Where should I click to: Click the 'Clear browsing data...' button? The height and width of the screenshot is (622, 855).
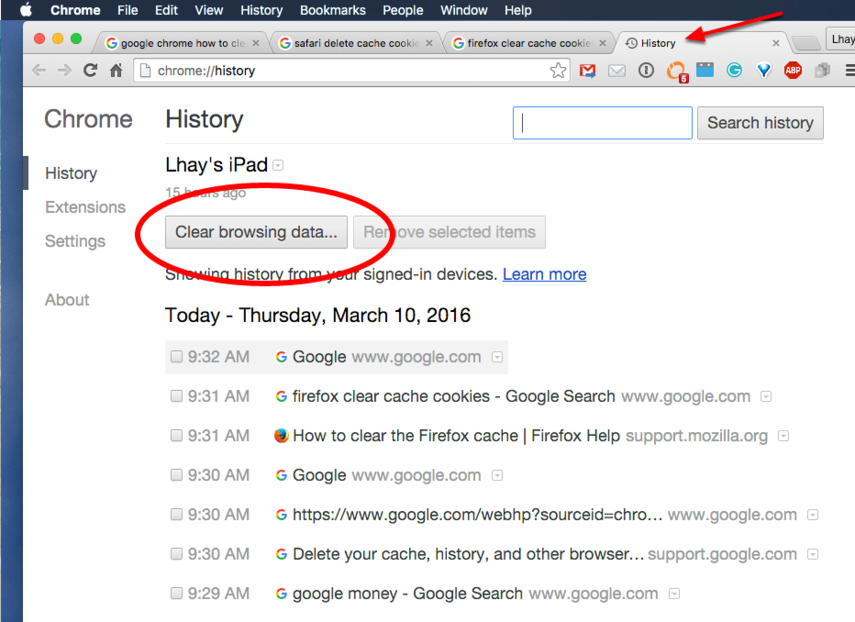256,232
